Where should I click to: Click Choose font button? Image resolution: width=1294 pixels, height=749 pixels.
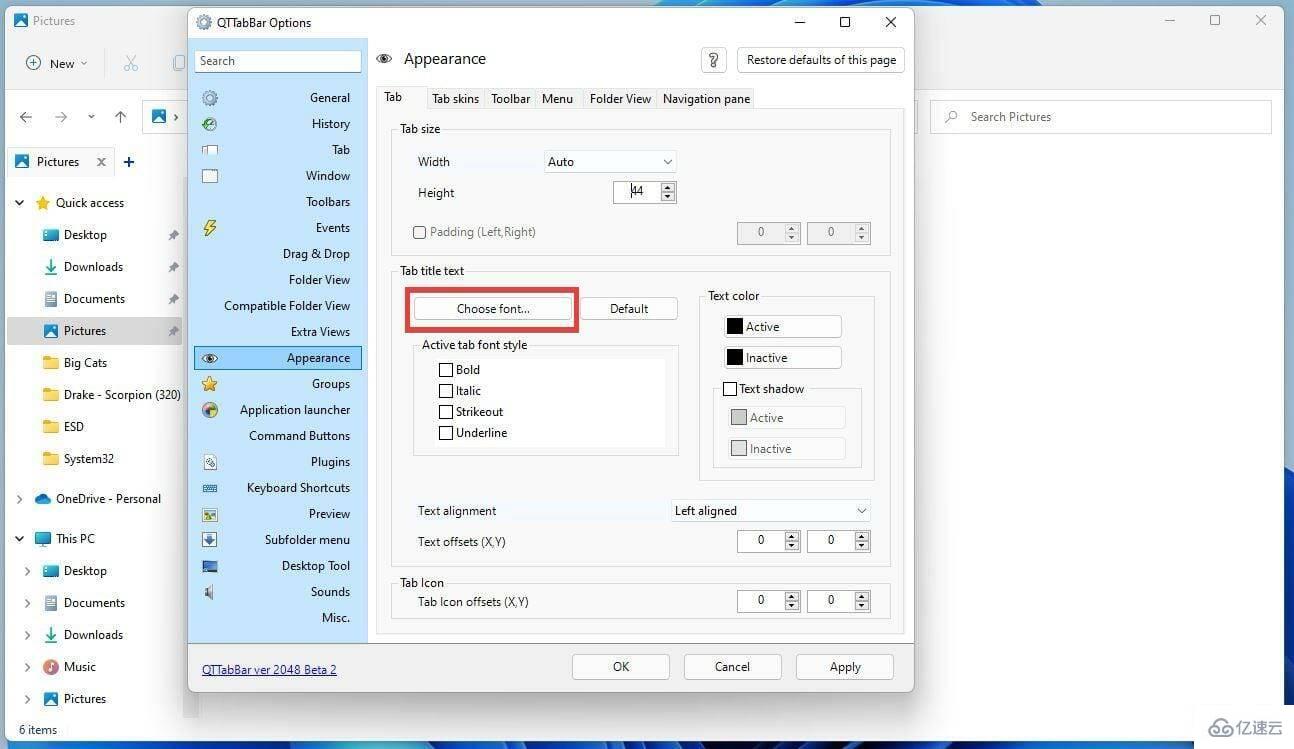(493, 309)
